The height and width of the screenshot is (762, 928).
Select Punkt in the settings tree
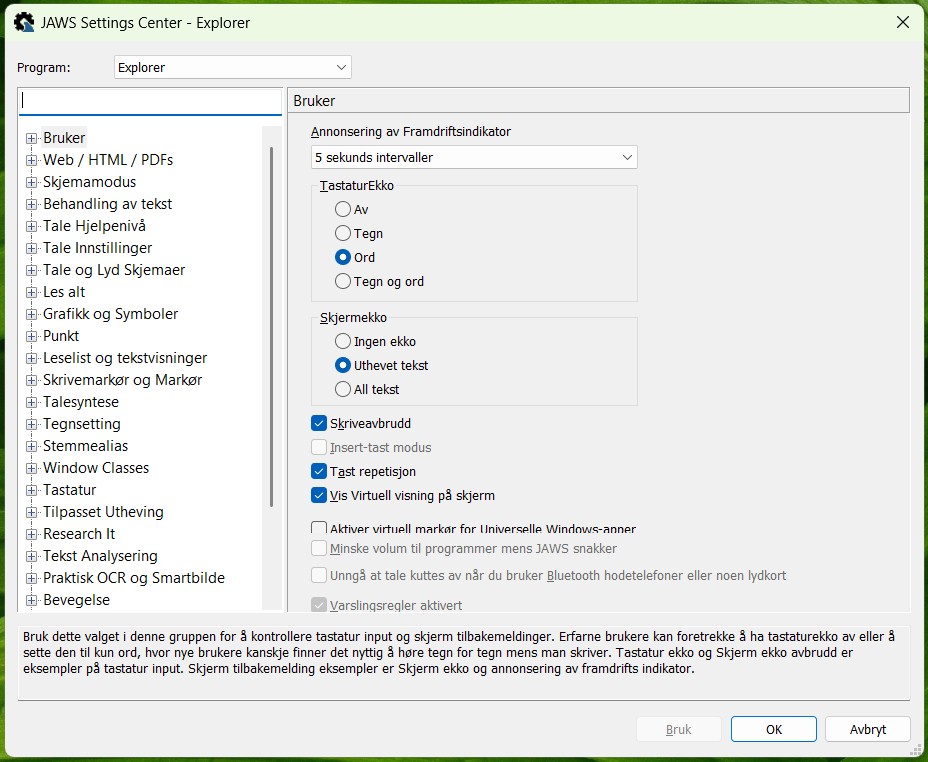[61, 336]
